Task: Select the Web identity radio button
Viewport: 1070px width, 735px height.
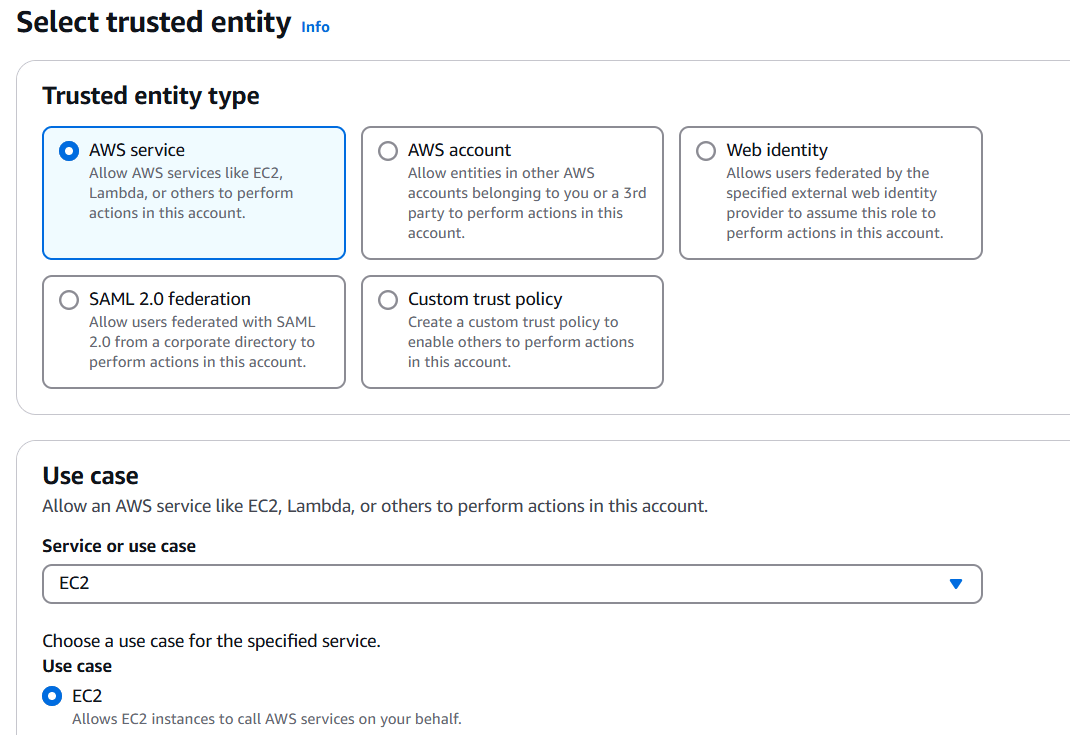Action: pyautogui.click(x=706, y=151)
